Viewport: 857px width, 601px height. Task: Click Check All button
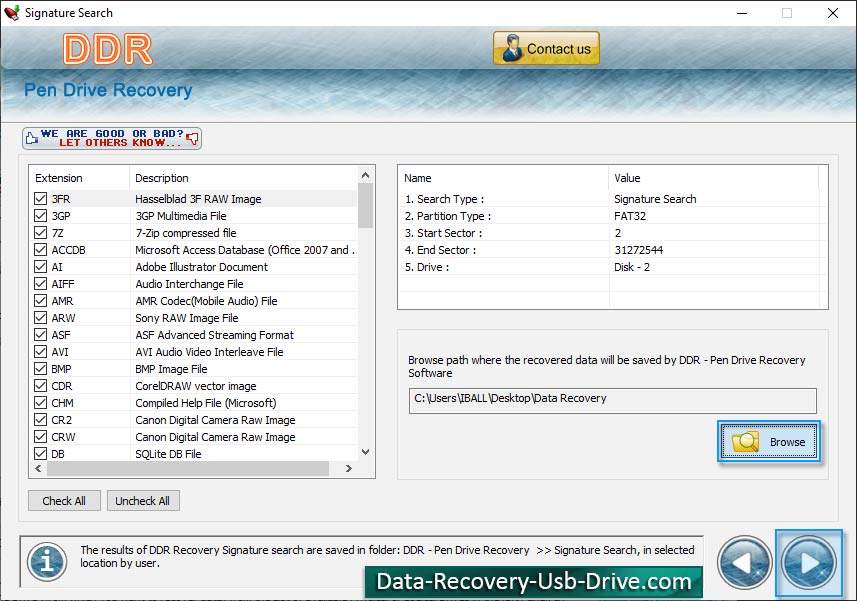coord(64,500)
